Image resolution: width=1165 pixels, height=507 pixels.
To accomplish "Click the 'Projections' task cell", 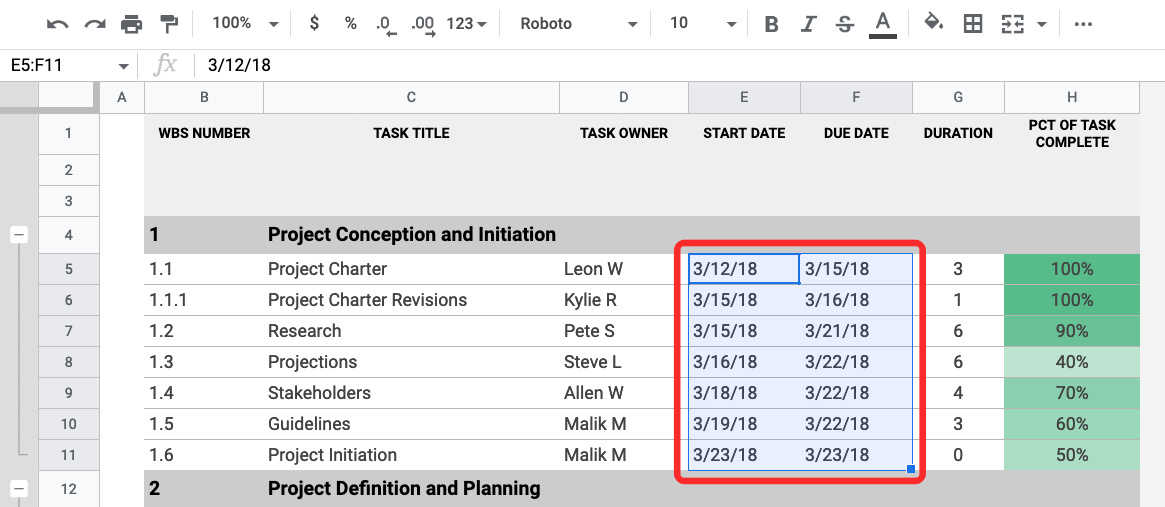I will (x=411, y=362).
